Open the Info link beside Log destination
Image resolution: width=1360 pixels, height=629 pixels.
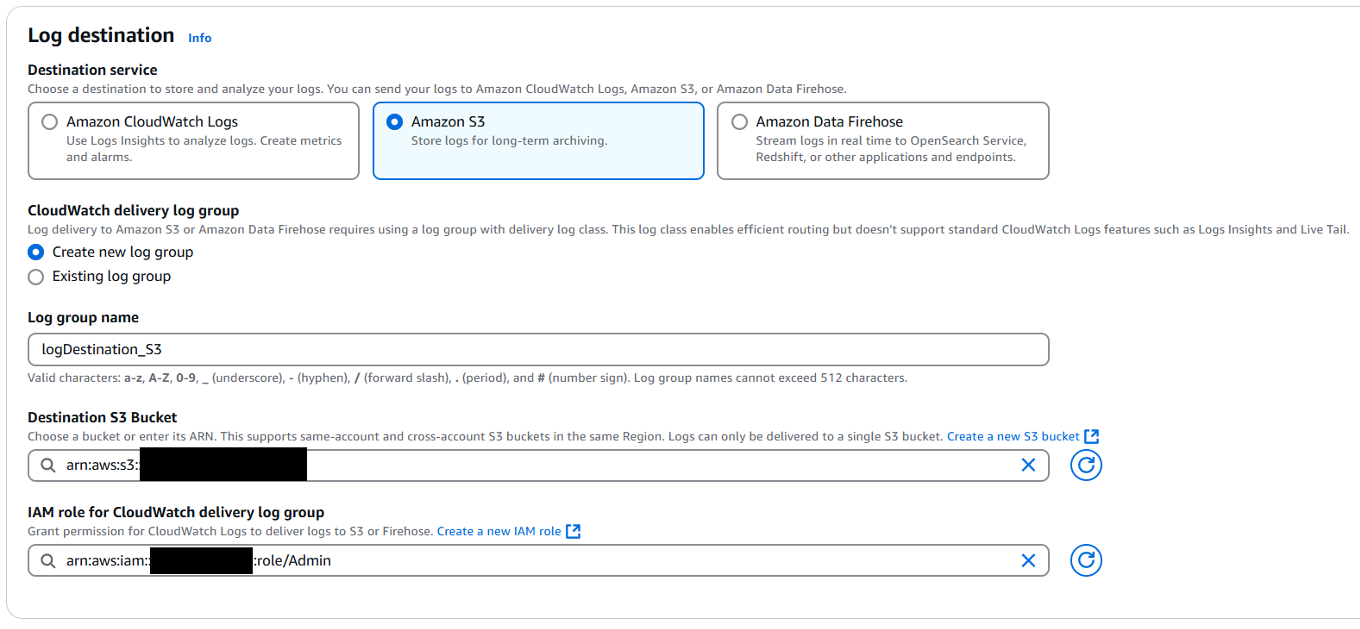pyautogui.click(x=200, y=38)
